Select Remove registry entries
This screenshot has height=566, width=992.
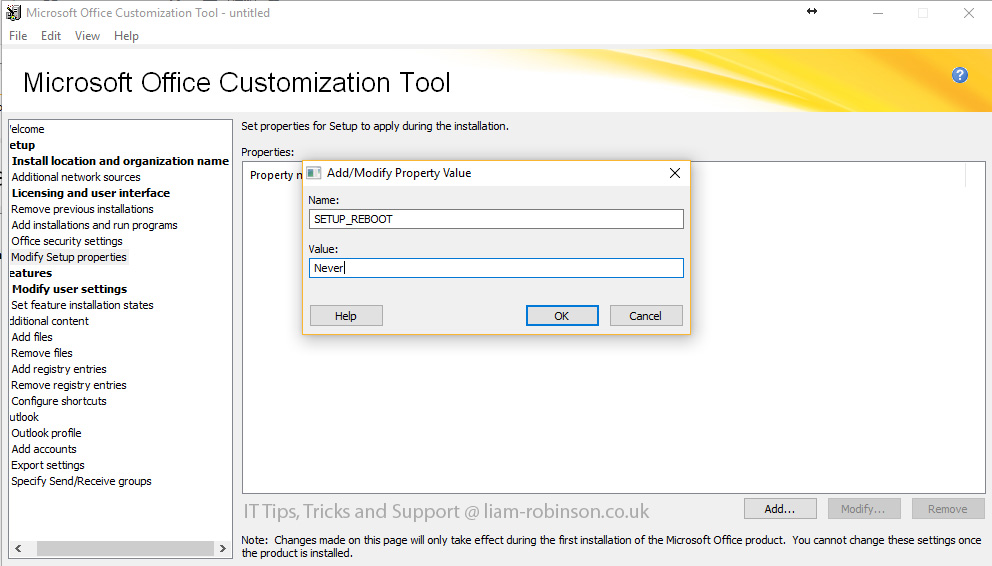(69, 385)
